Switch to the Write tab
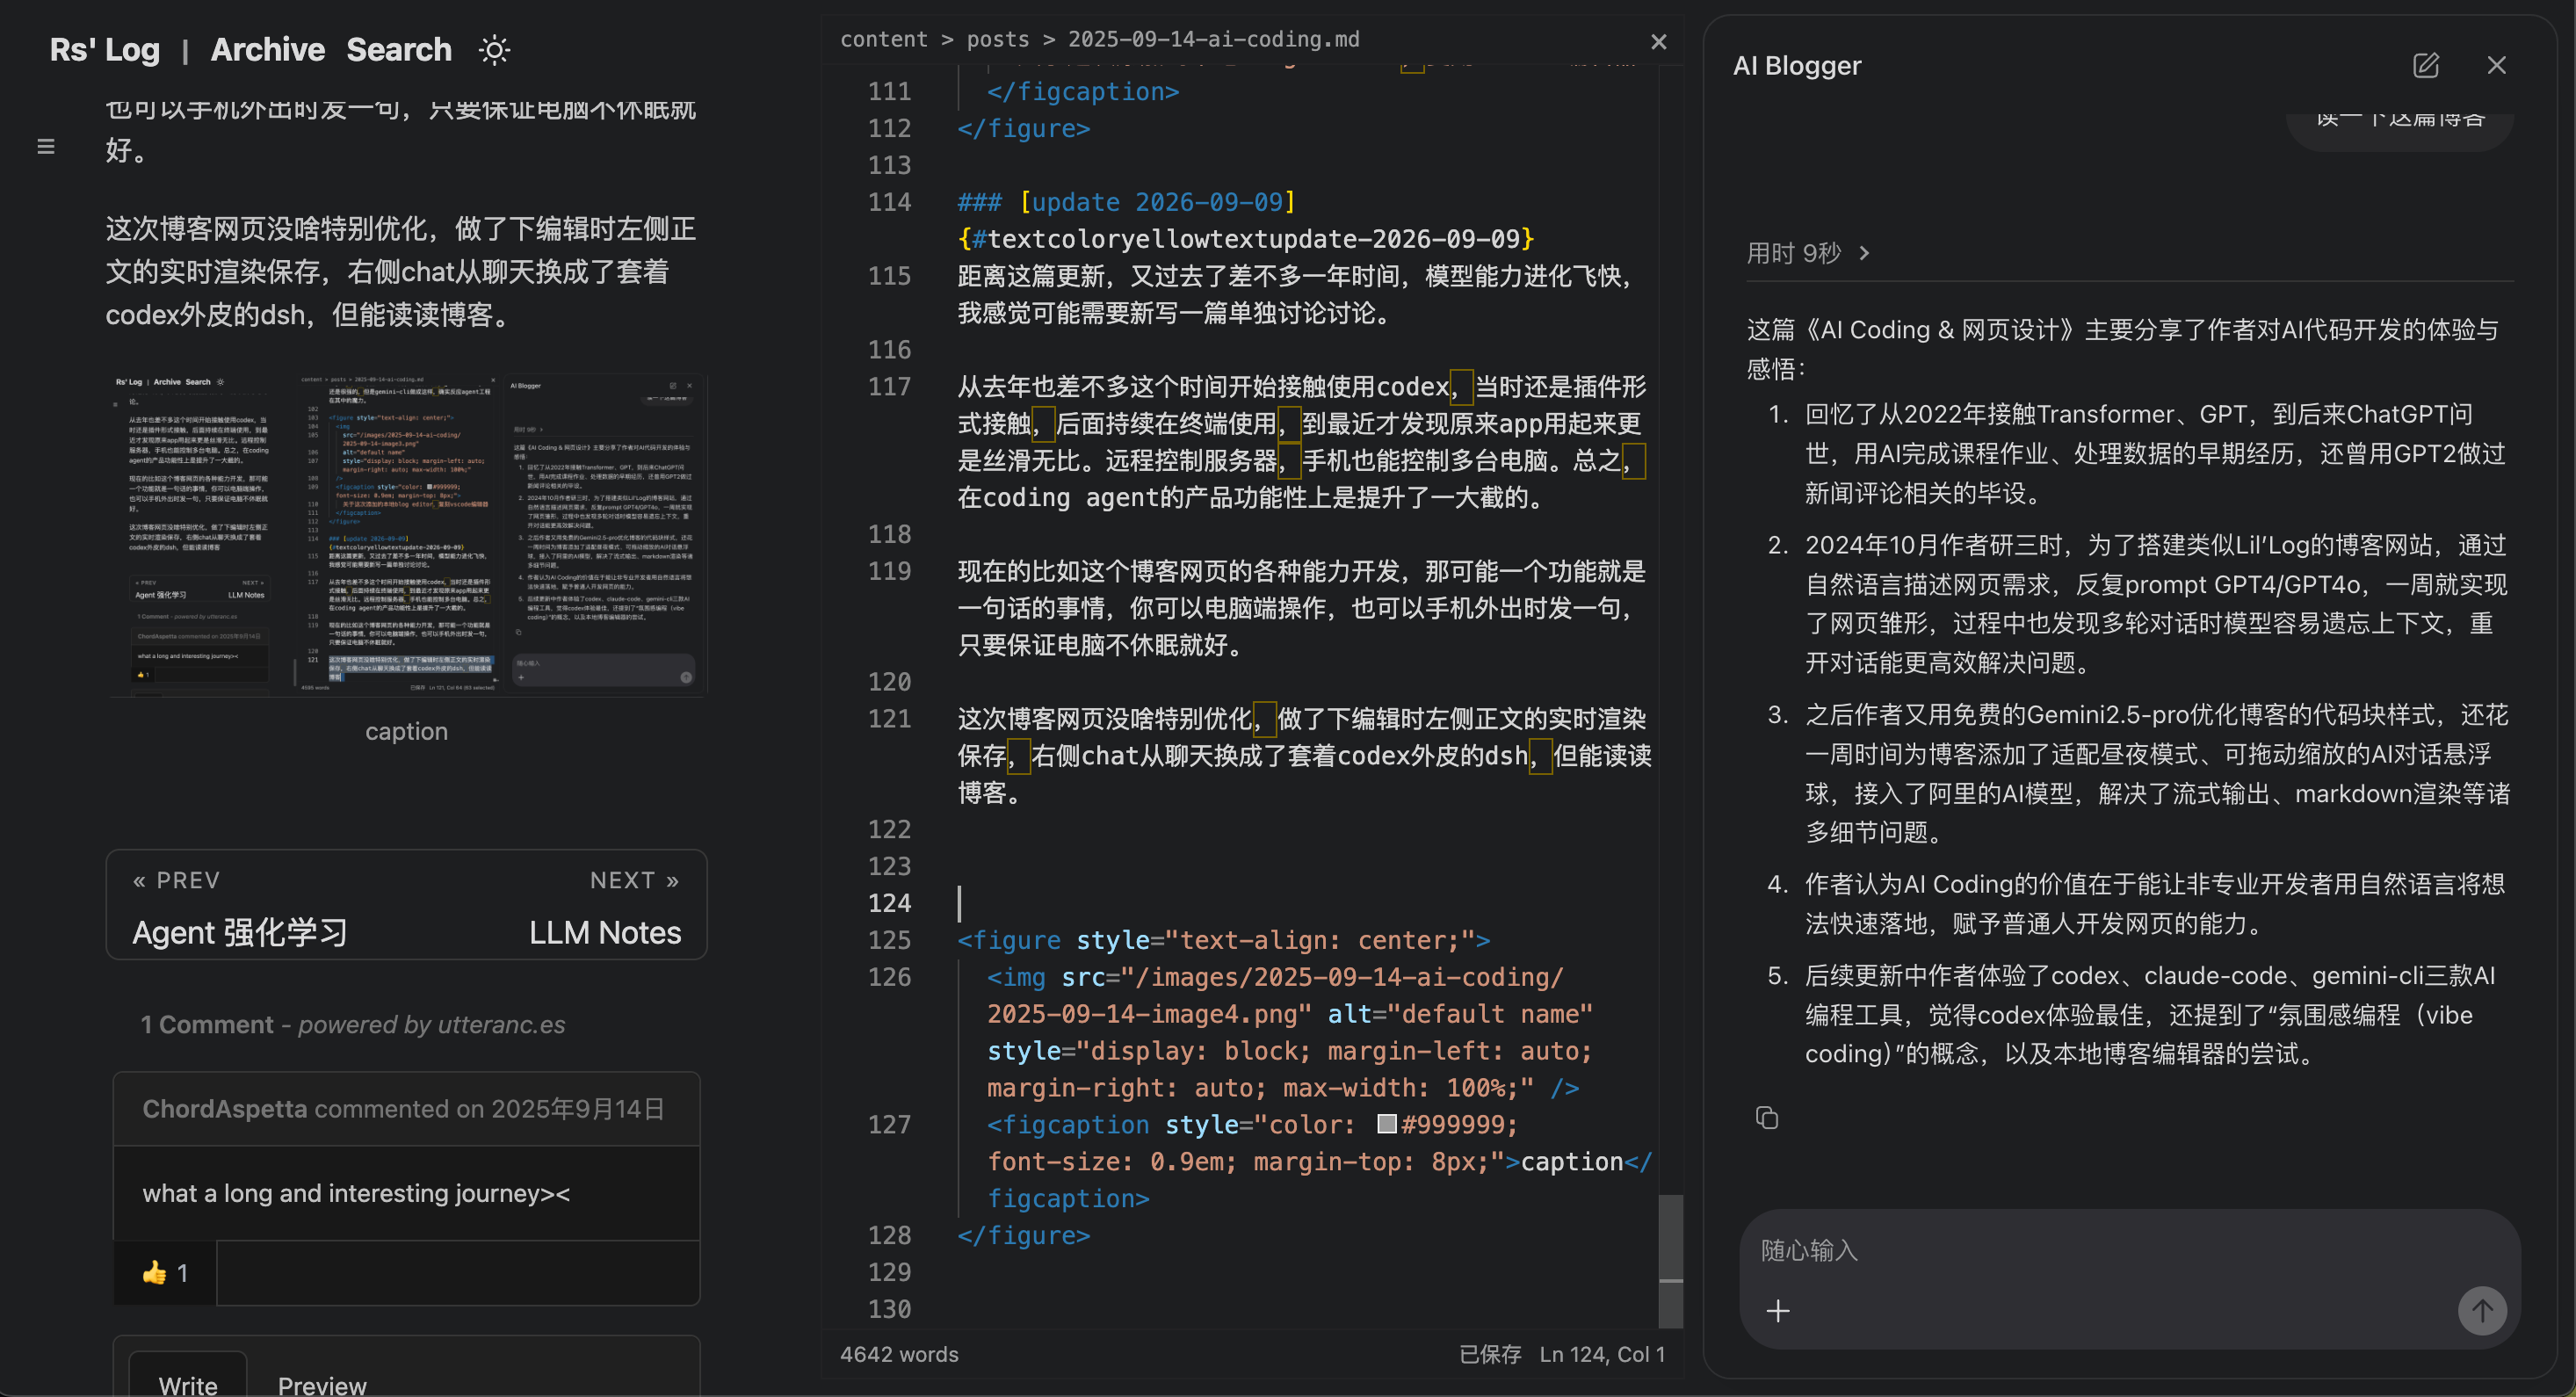This screenshot has width=2576, height=1397. pos(188,1385)
